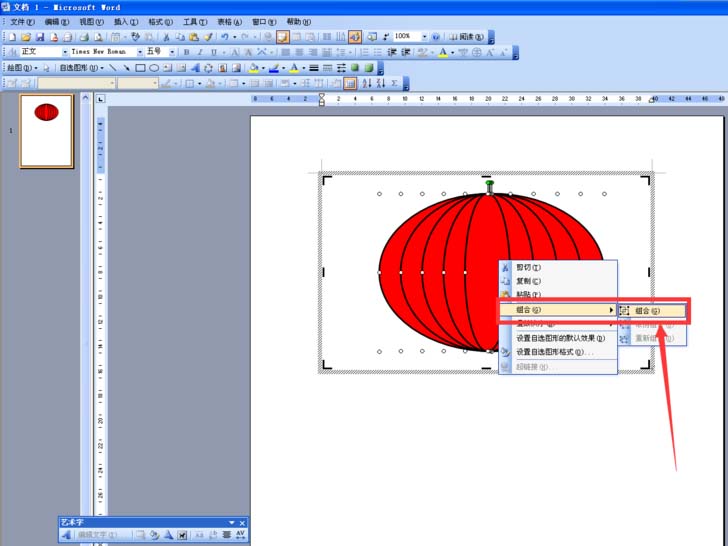This screenshot has height=546, width=728.
Task: Expand the Fill Color arrow menu
Action: tap(263, 68)
